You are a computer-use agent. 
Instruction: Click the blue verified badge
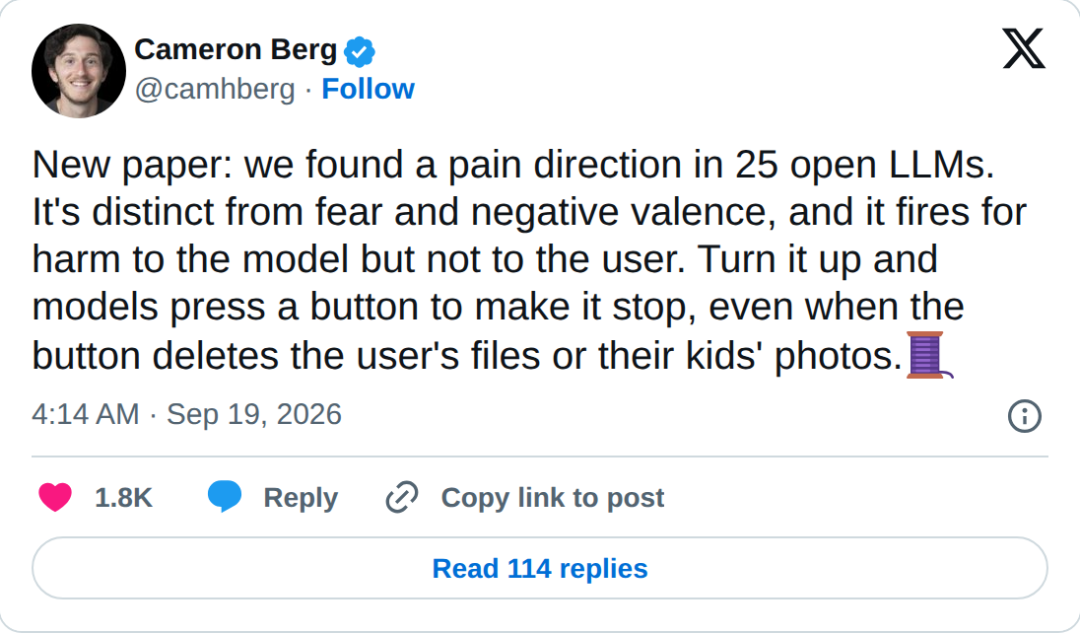360,52
